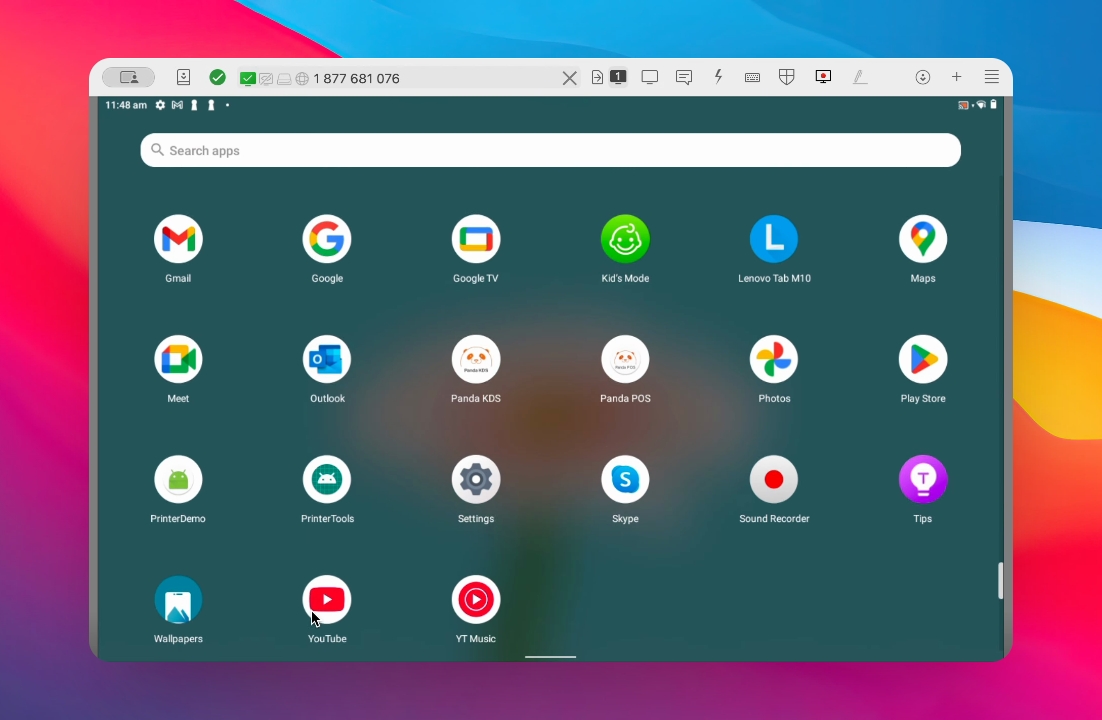Start Kid's Mode app

click(625, 239)
